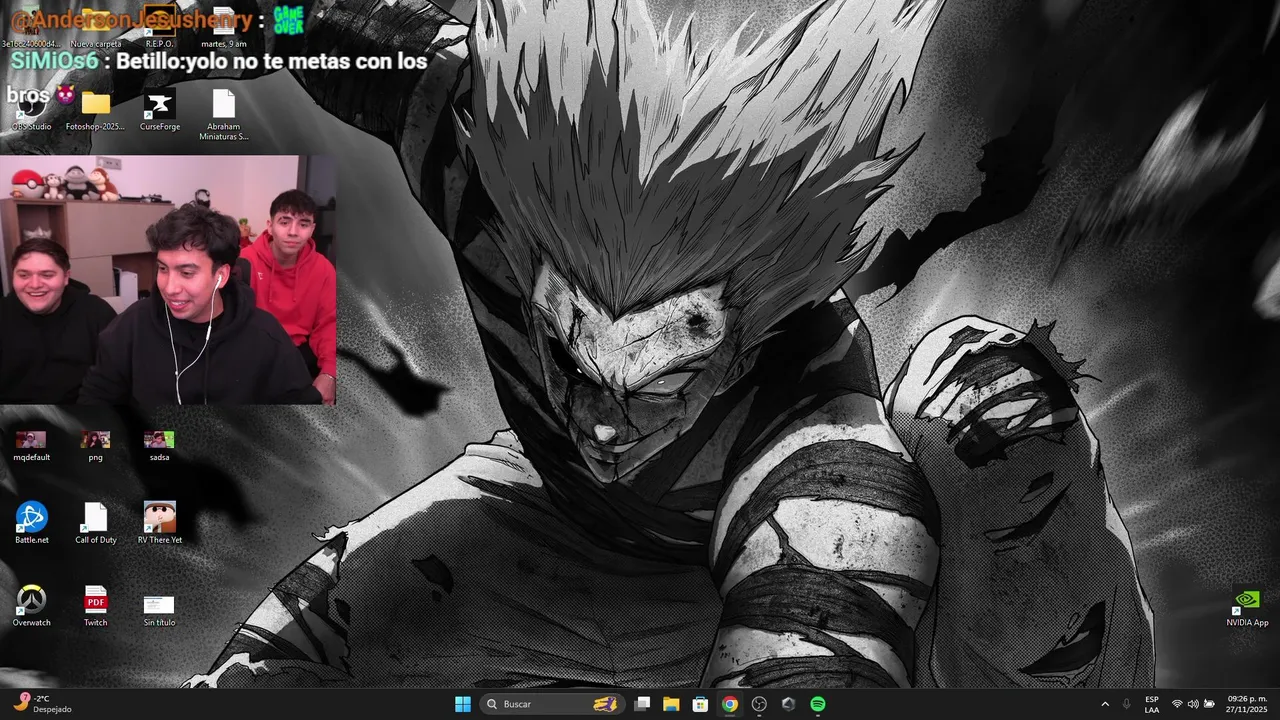The width and height of the screenshot is (1280, 720).
Task: Launch the CurseForge desktop shortcut
Action: click(160, 110)
